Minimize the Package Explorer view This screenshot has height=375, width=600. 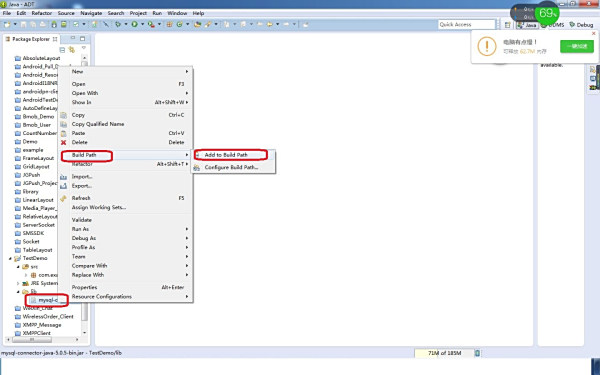pos(73,38)
